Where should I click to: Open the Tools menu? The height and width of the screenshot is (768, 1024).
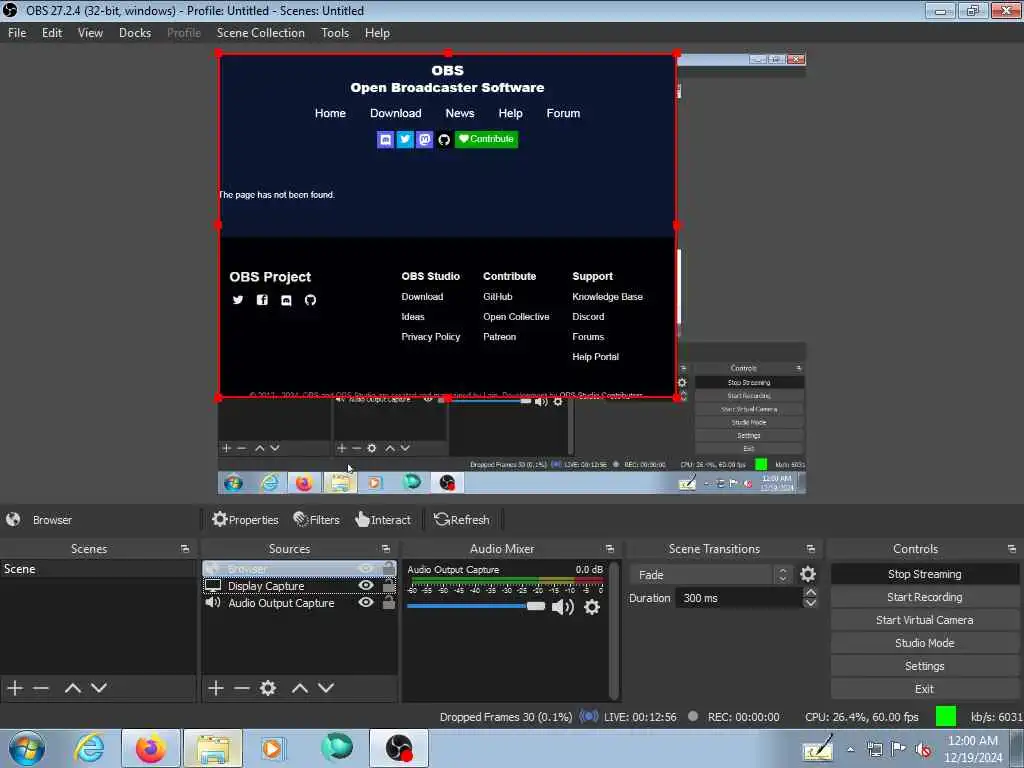click(x=335, y=33)
